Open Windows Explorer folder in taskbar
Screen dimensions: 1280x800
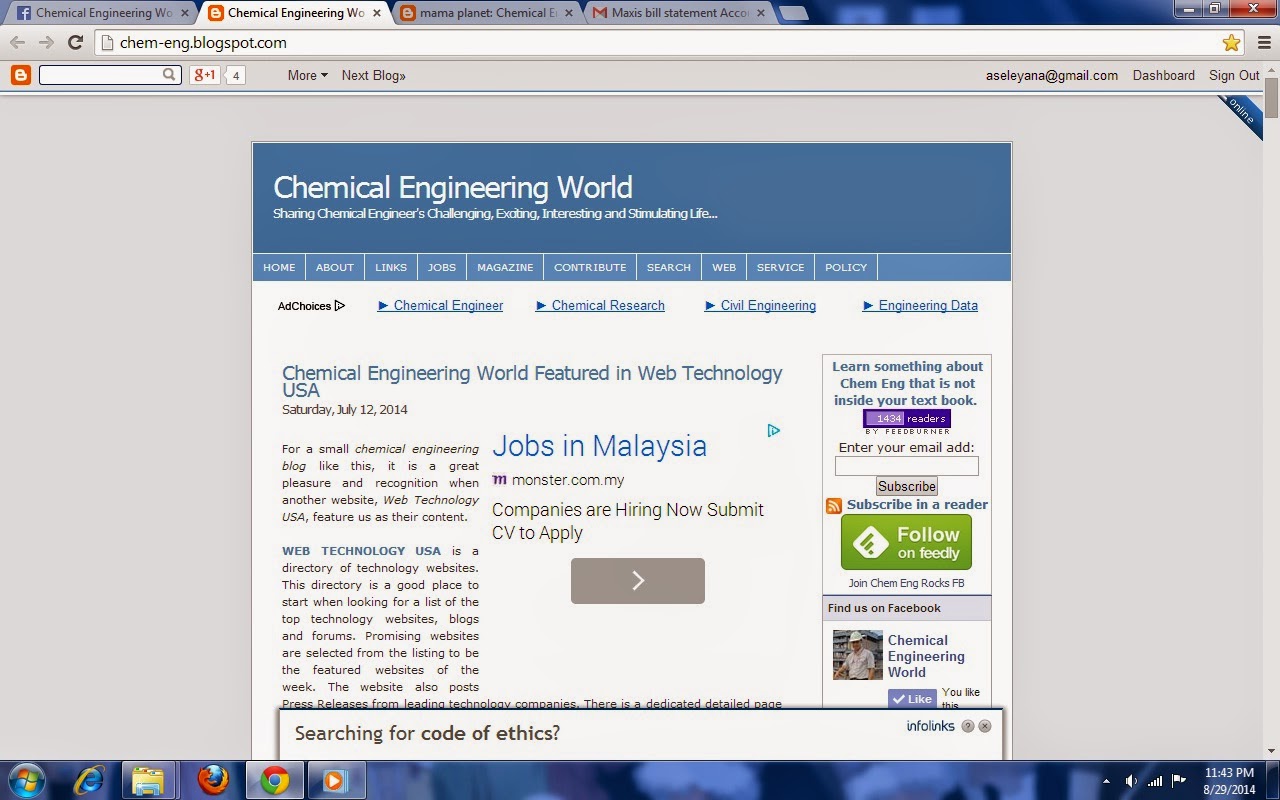pyautogui.click(x=148, y=780)
